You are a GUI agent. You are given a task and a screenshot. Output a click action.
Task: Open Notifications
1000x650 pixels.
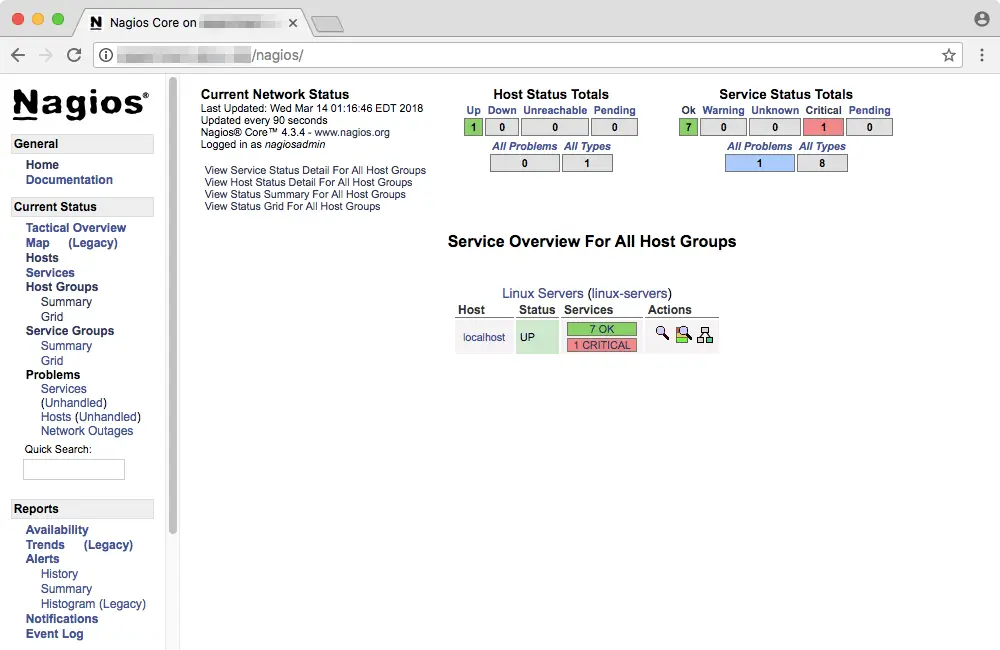click(62, 619)
